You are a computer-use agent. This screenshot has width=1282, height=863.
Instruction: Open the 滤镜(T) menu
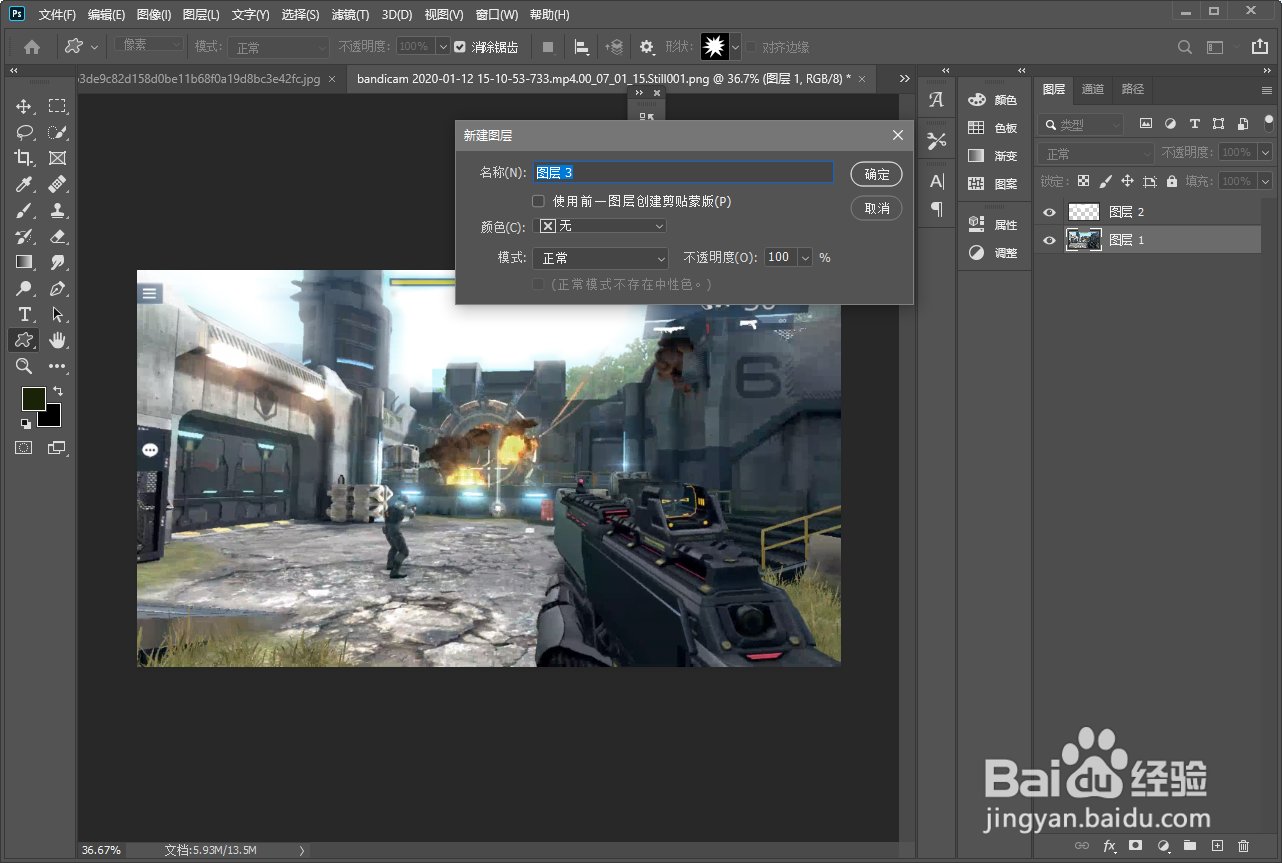point(350,15)
